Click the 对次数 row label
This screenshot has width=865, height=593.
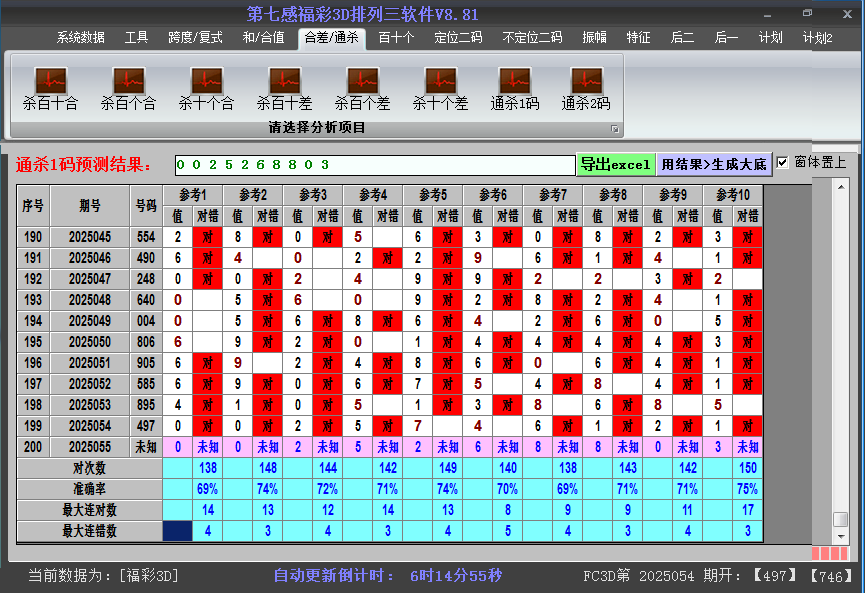click(89, 468)
